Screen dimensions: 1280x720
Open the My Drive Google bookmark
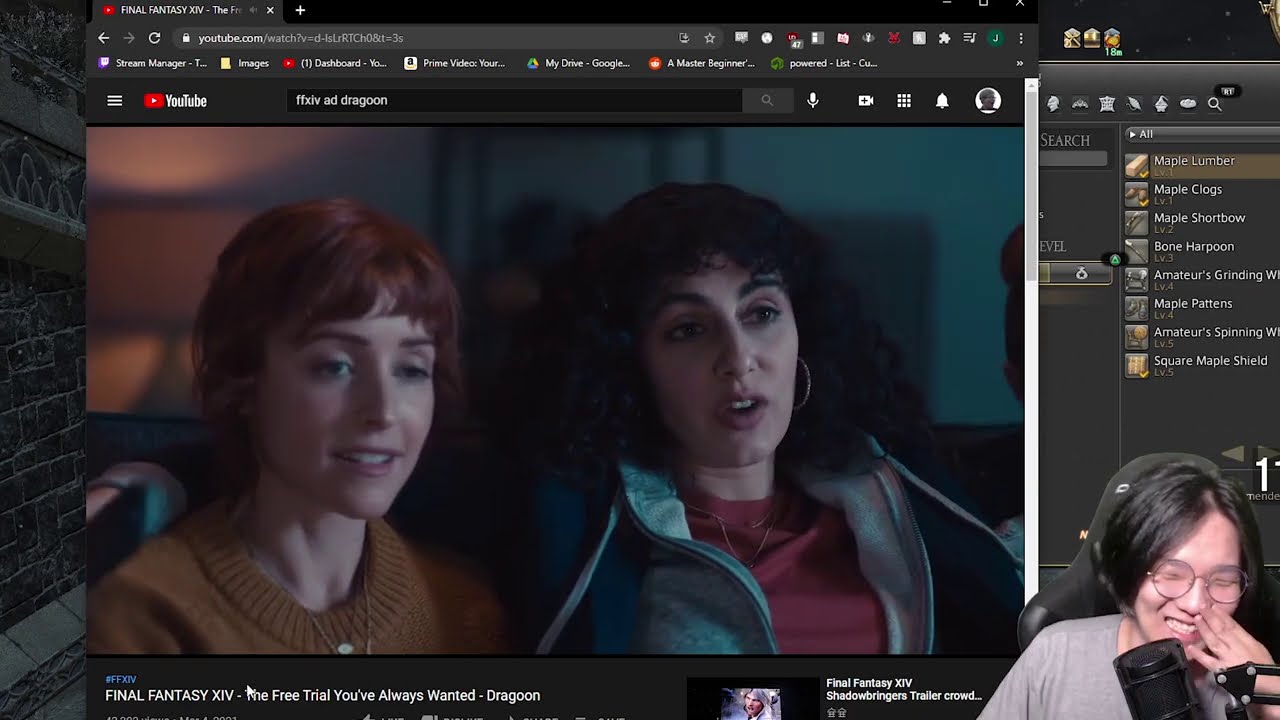pyautogui.click(x=579, y=63)
